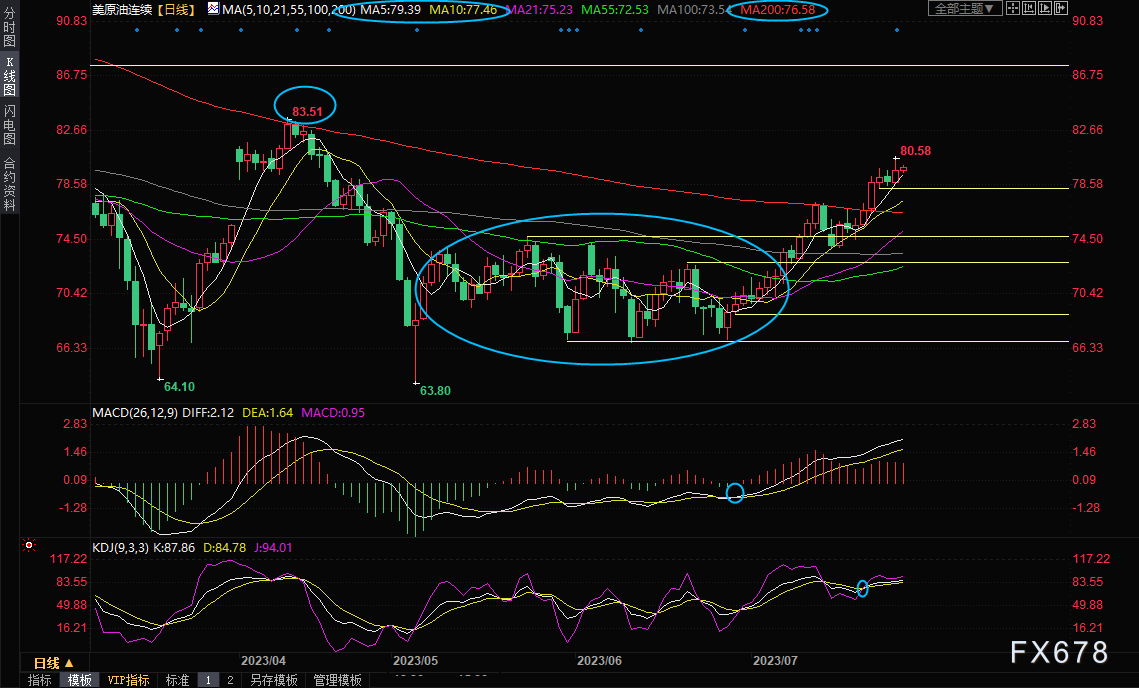Open the 全部主题 dropdown
The height and width of the screenshot is (688, 1139).
[x=965, y=9]
